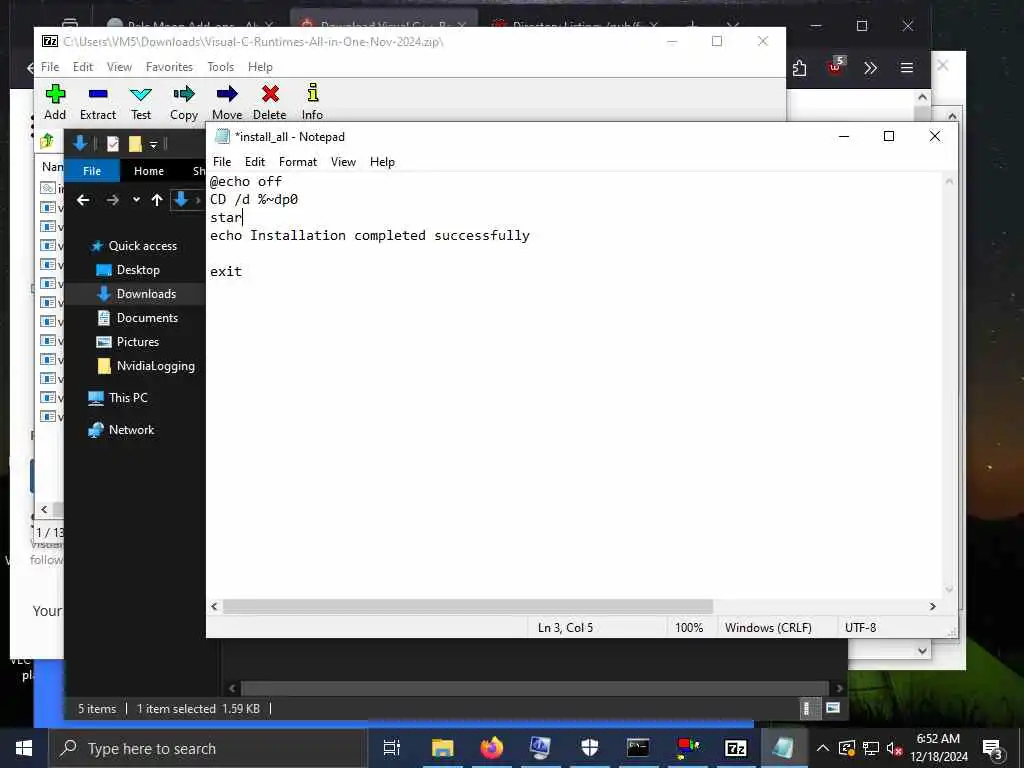Open Downloads in the navigation pane

tap(146, 294)
